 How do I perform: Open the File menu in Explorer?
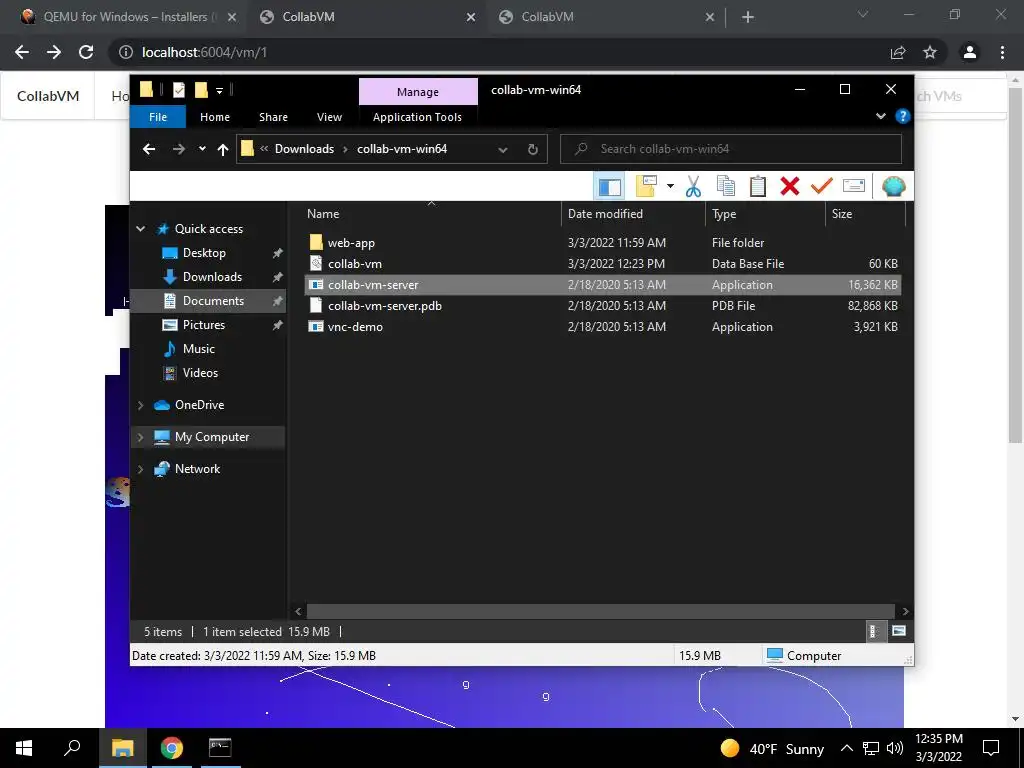tap(158, 117)
